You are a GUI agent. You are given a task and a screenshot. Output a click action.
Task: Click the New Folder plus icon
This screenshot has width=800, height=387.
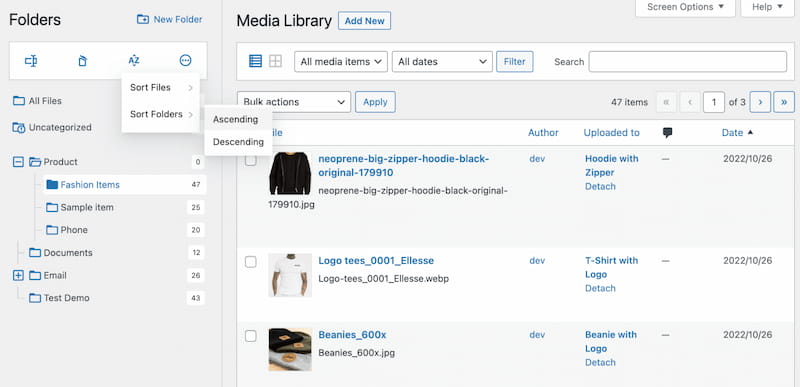coord(143,19)
